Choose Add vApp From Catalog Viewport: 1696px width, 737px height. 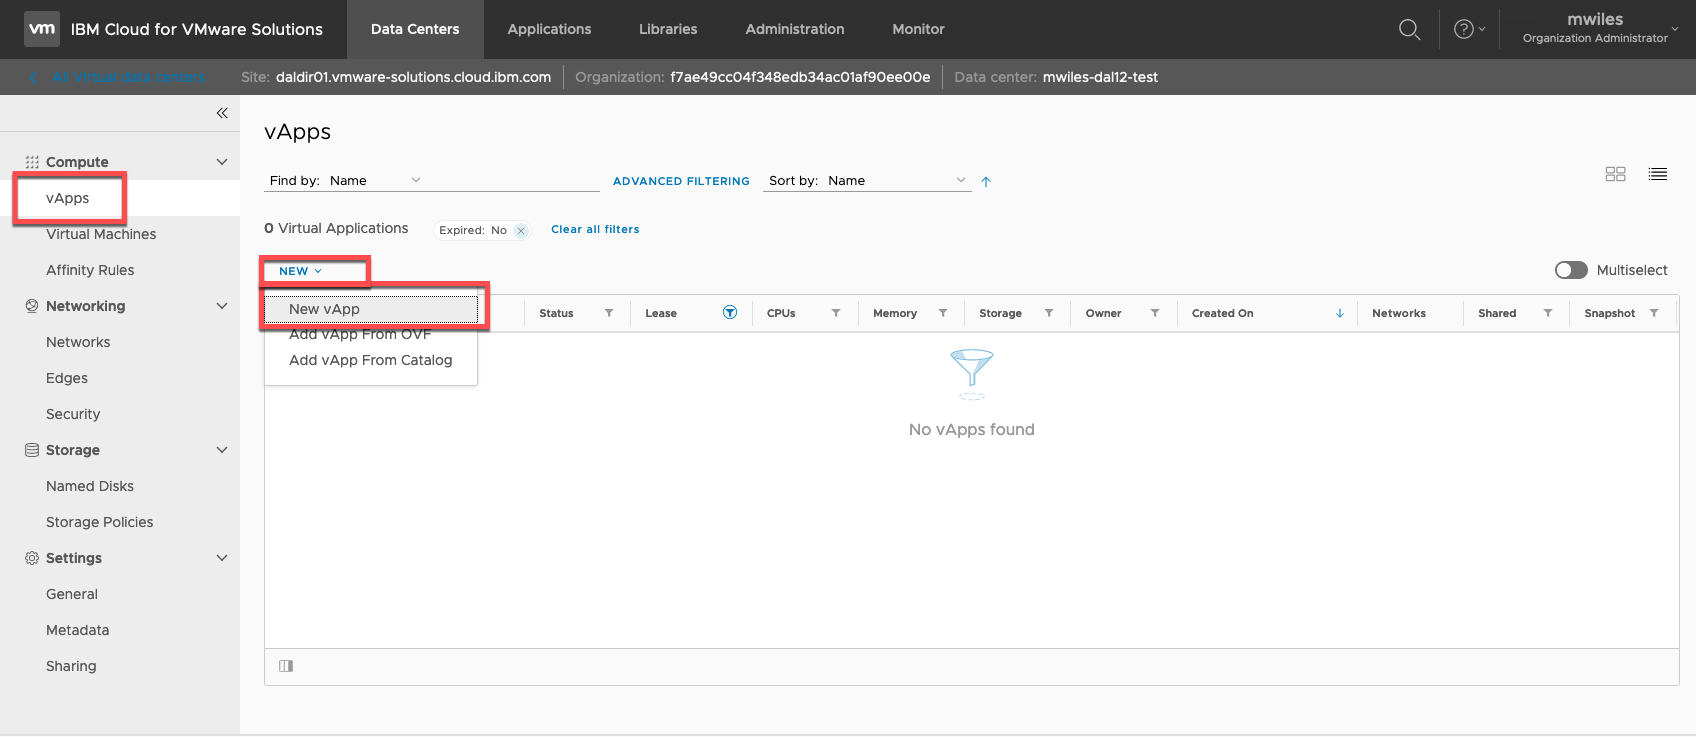[x=370, y=360]
